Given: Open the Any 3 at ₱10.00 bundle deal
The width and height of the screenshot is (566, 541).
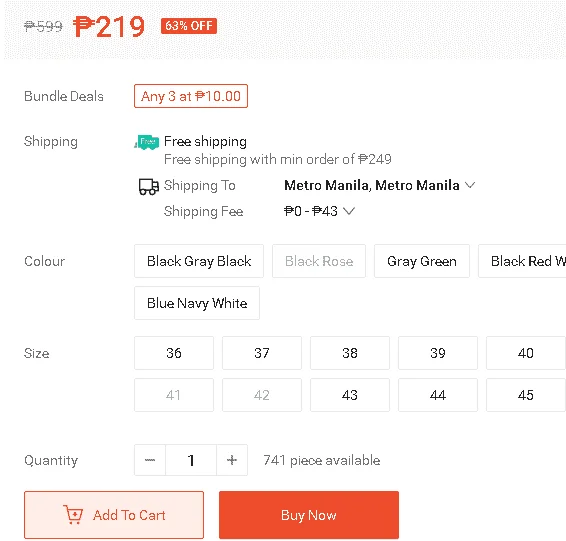Looking at the screenshot, I should point(191,96).
